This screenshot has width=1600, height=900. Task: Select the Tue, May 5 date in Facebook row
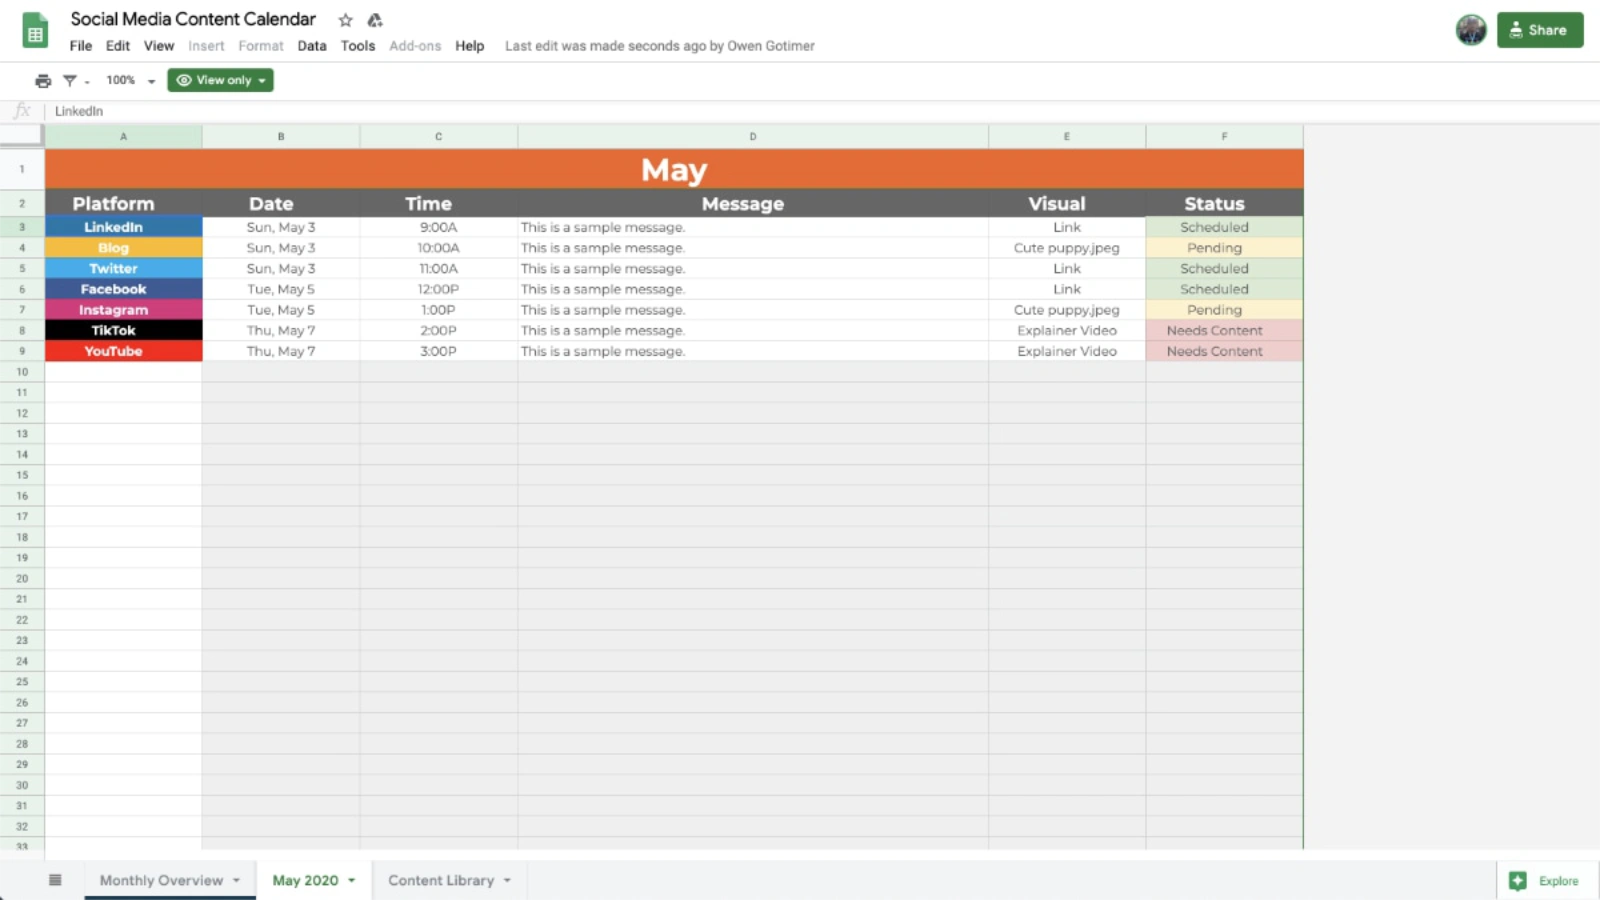(x=281, y=289)
